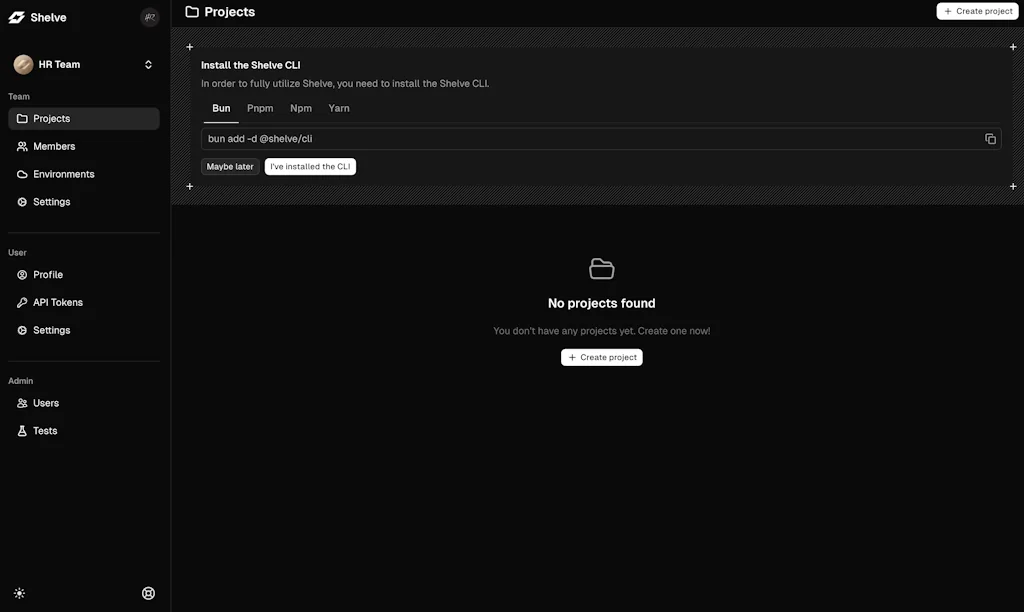
Task: Open the HR Team switcher chevrons
Action: [x=148, y=63]
